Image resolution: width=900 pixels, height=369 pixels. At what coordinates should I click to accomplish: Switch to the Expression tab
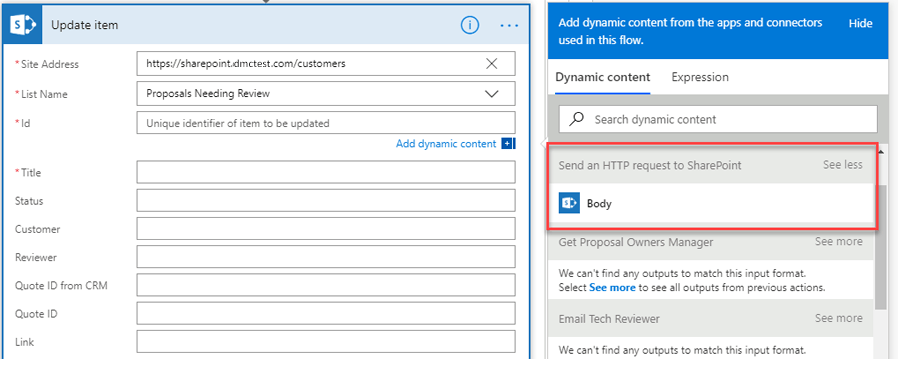(x=700, y=77)
